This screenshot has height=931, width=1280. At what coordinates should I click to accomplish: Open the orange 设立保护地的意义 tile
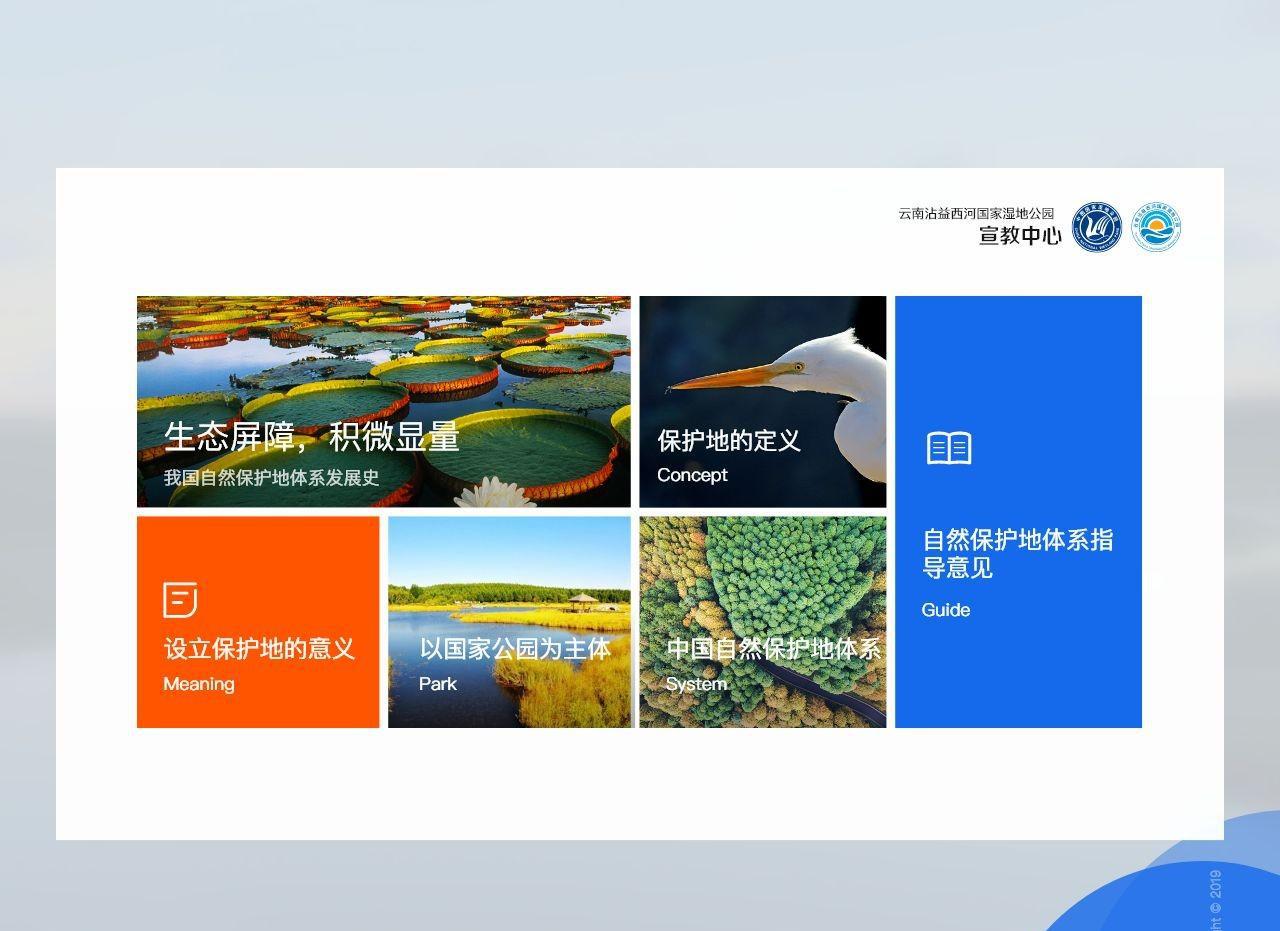click(x=258, y=622)
